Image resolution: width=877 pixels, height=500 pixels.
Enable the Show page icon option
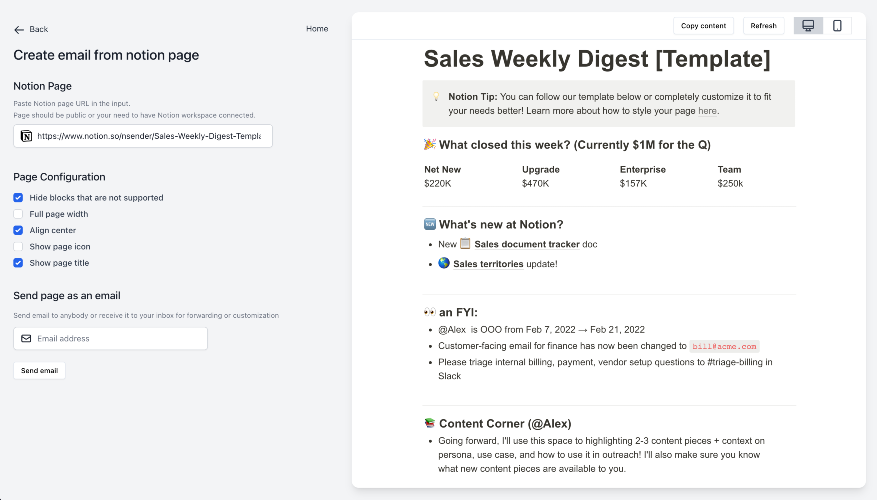18,246
